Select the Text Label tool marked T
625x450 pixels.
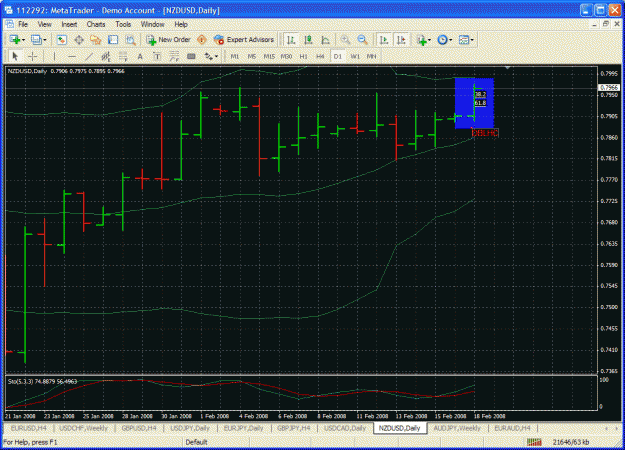pyautogui.click(x=157, y=57)
